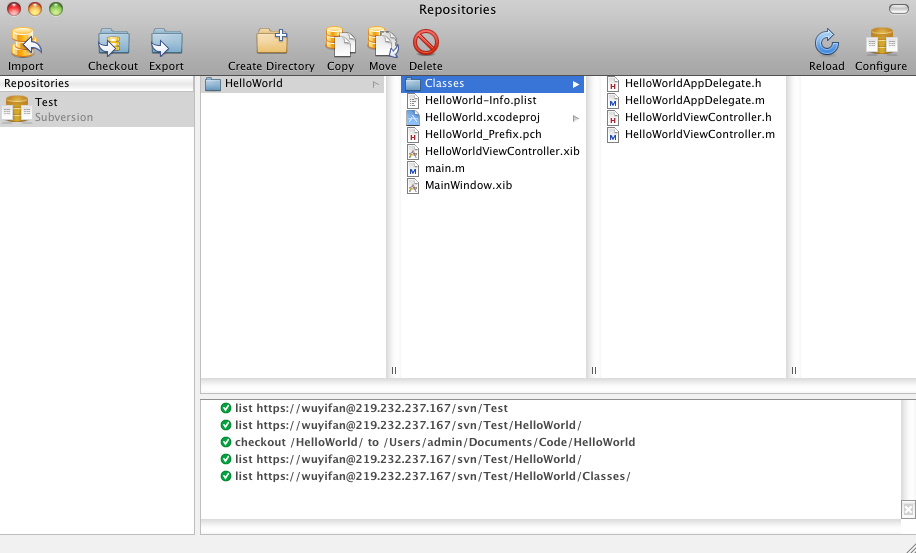The width and height of the screenshot is (916, 553).
Task: Click the HelloWorldAppDelegate.m file icon
Action: pyautogui.click(x=613, y=101)
